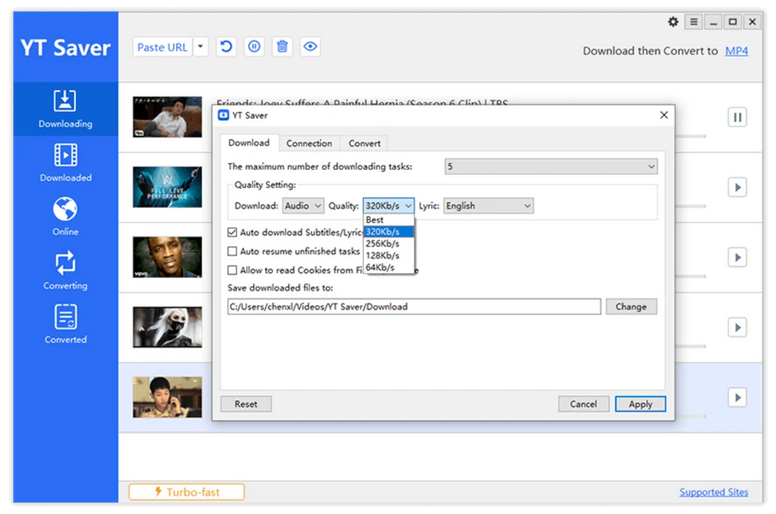Click the resume-all circular arrow icon
This screenshot has height=514, width=776.
(226, 47)
